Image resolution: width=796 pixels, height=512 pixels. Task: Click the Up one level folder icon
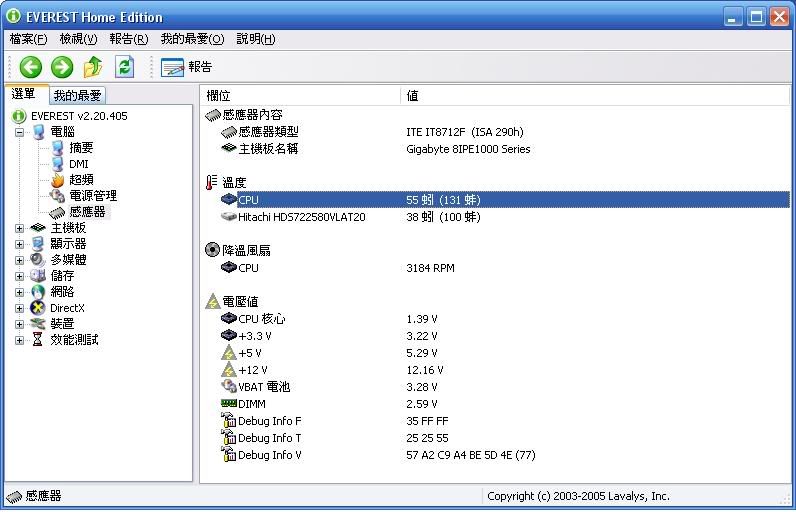pyautogui.click(x=93, y=67)
